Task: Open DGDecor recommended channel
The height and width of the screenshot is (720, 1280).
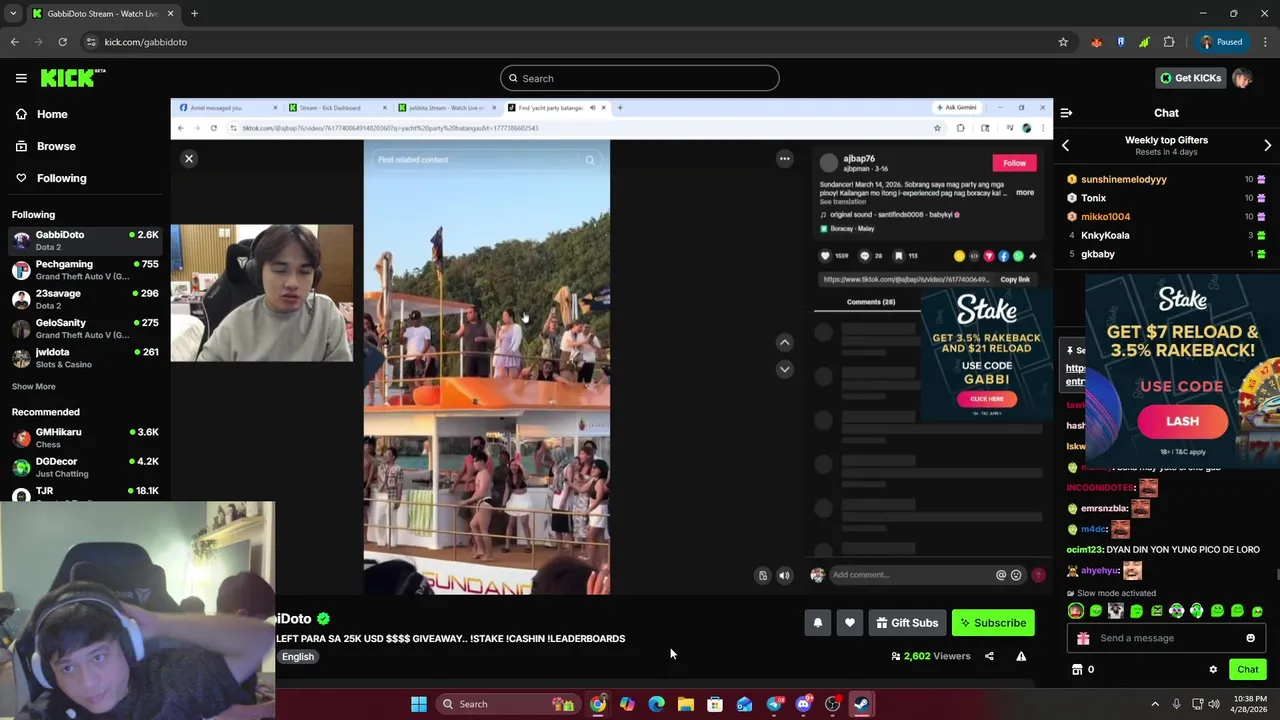Action: point(85,467)
